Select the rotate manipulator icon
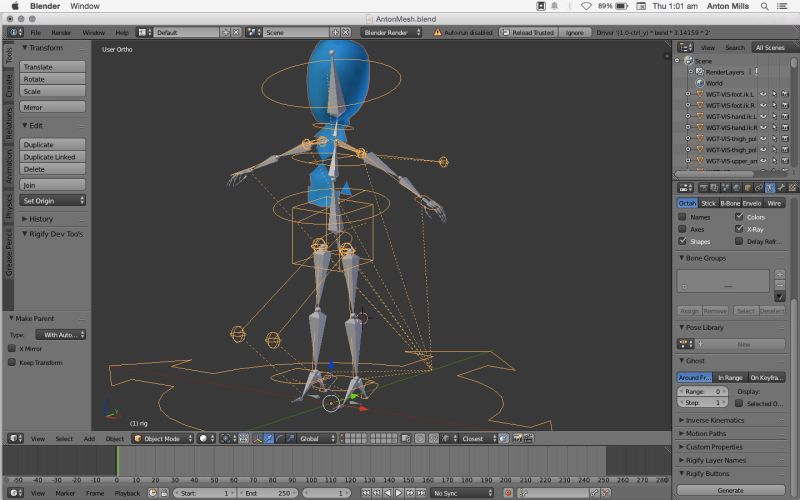Screen dimensions: 800x500 pyautogui.click(x=280, y=438)
